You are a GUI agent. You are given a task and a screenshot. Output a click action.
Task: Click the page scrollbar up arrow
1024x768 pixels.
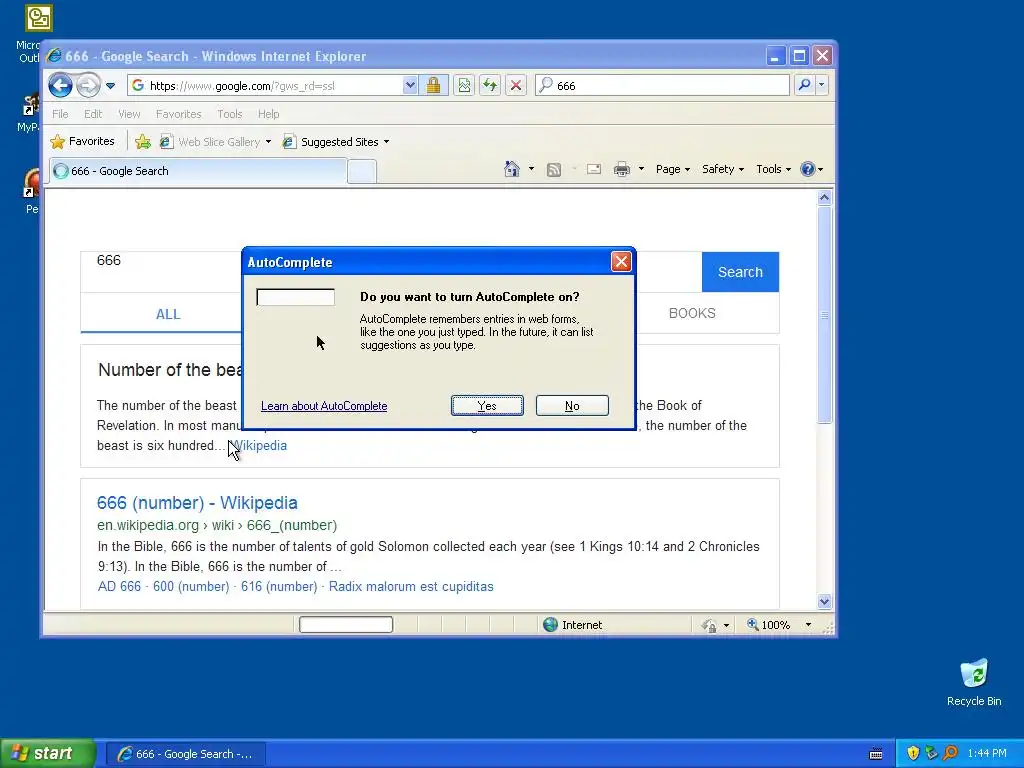(824, 197)
